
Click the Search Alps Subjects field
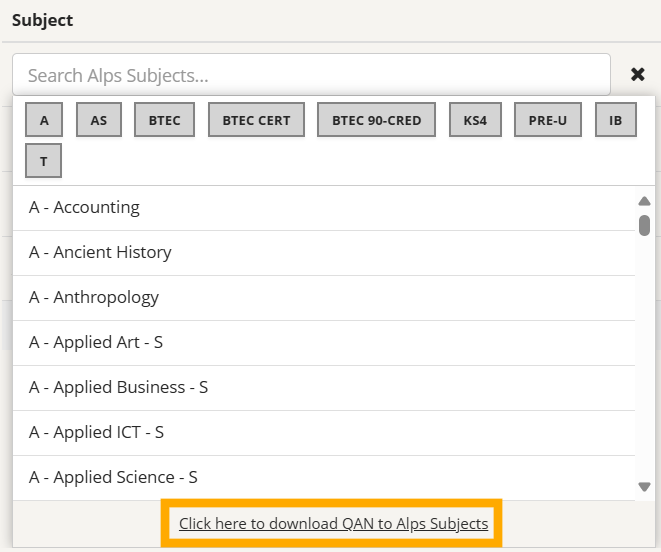point(311,75)
